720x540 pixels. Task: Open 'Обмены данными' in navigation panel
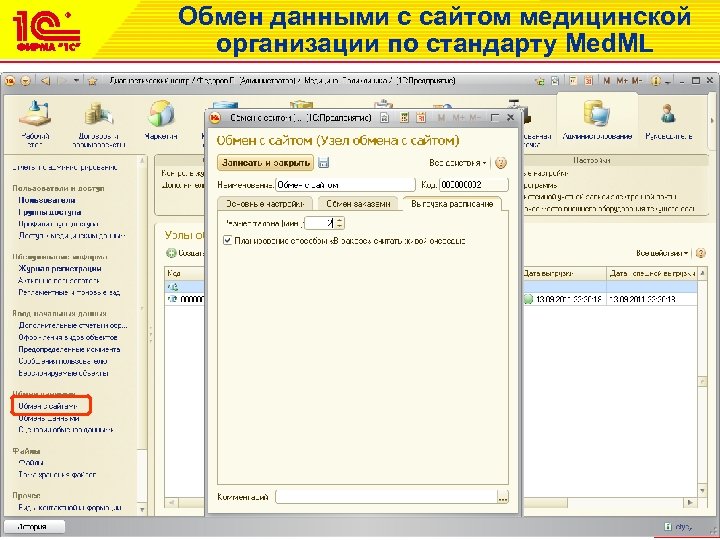[49, 418]
